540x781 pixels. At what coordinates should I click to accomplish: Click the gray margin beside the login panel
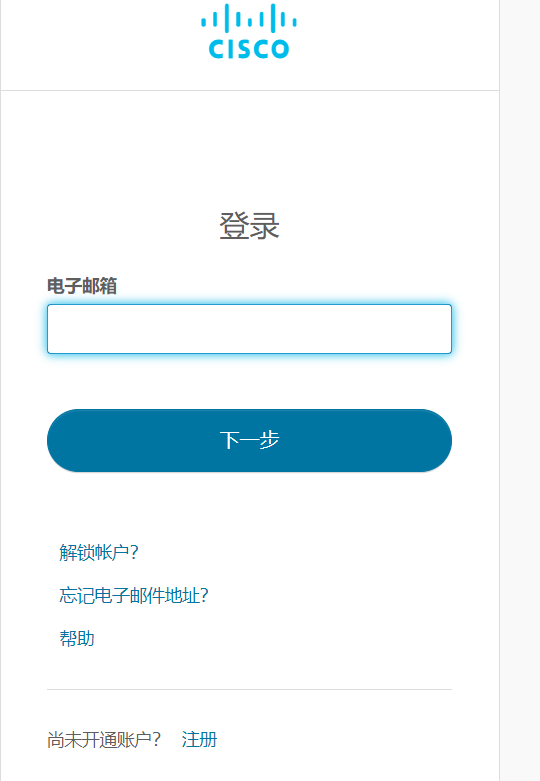(x=520, y=390)
